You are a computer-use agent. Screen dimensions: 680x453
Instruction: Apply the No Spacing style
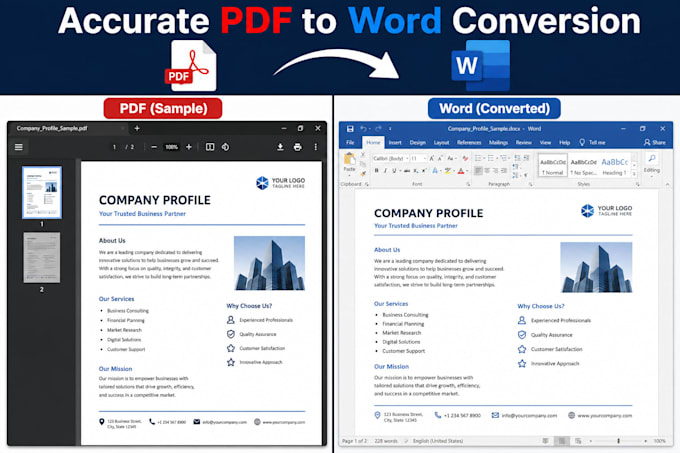(x=583, y=166)
